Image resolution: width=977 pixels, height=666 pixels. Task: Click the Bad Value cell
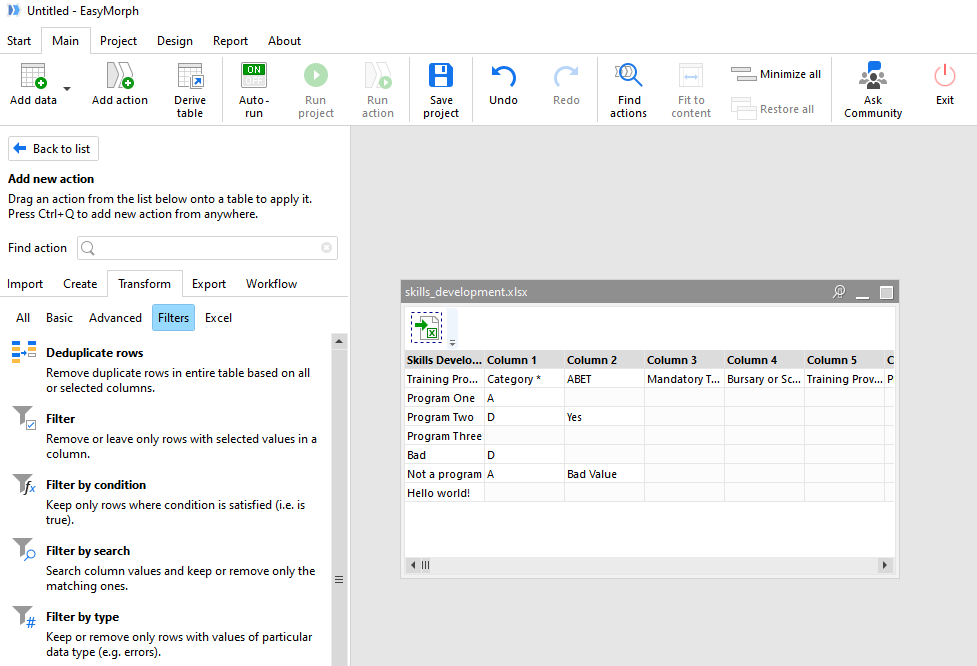604,474
